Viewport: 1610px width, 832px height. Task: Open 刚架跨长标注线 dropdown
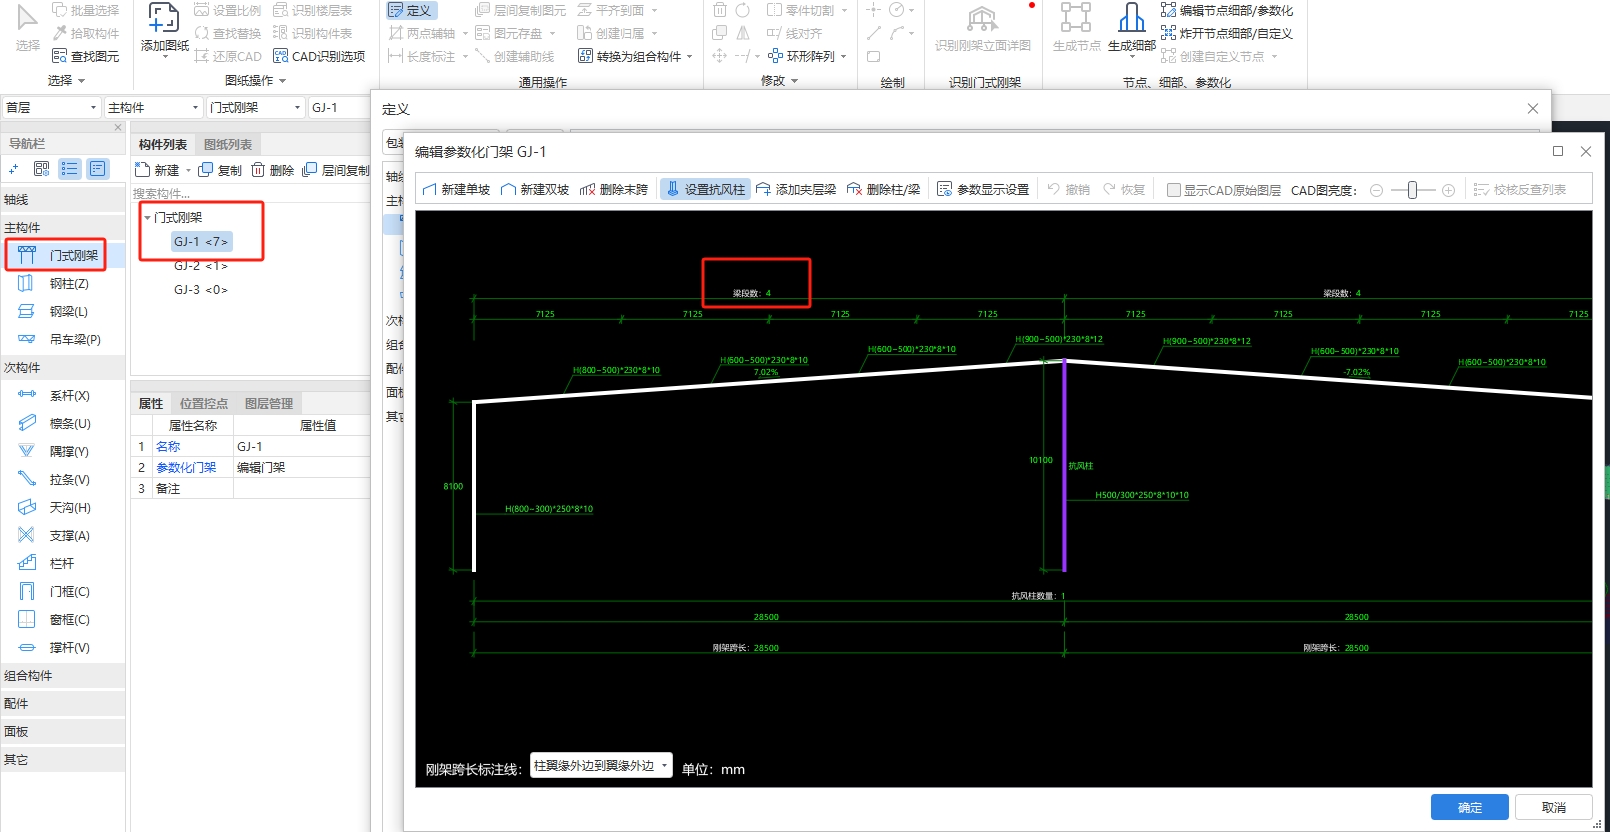(x=601, y=766)
